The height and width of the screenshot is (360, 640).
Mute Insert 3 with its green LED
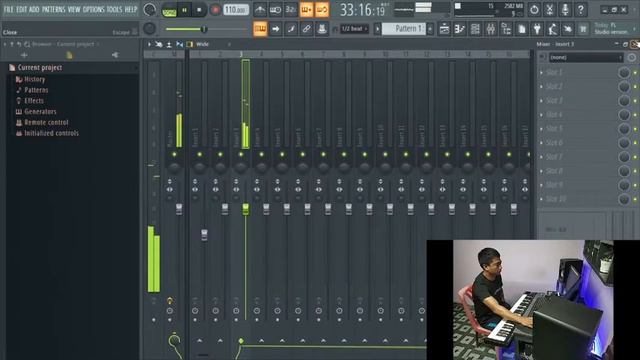[x=241, y=154]
